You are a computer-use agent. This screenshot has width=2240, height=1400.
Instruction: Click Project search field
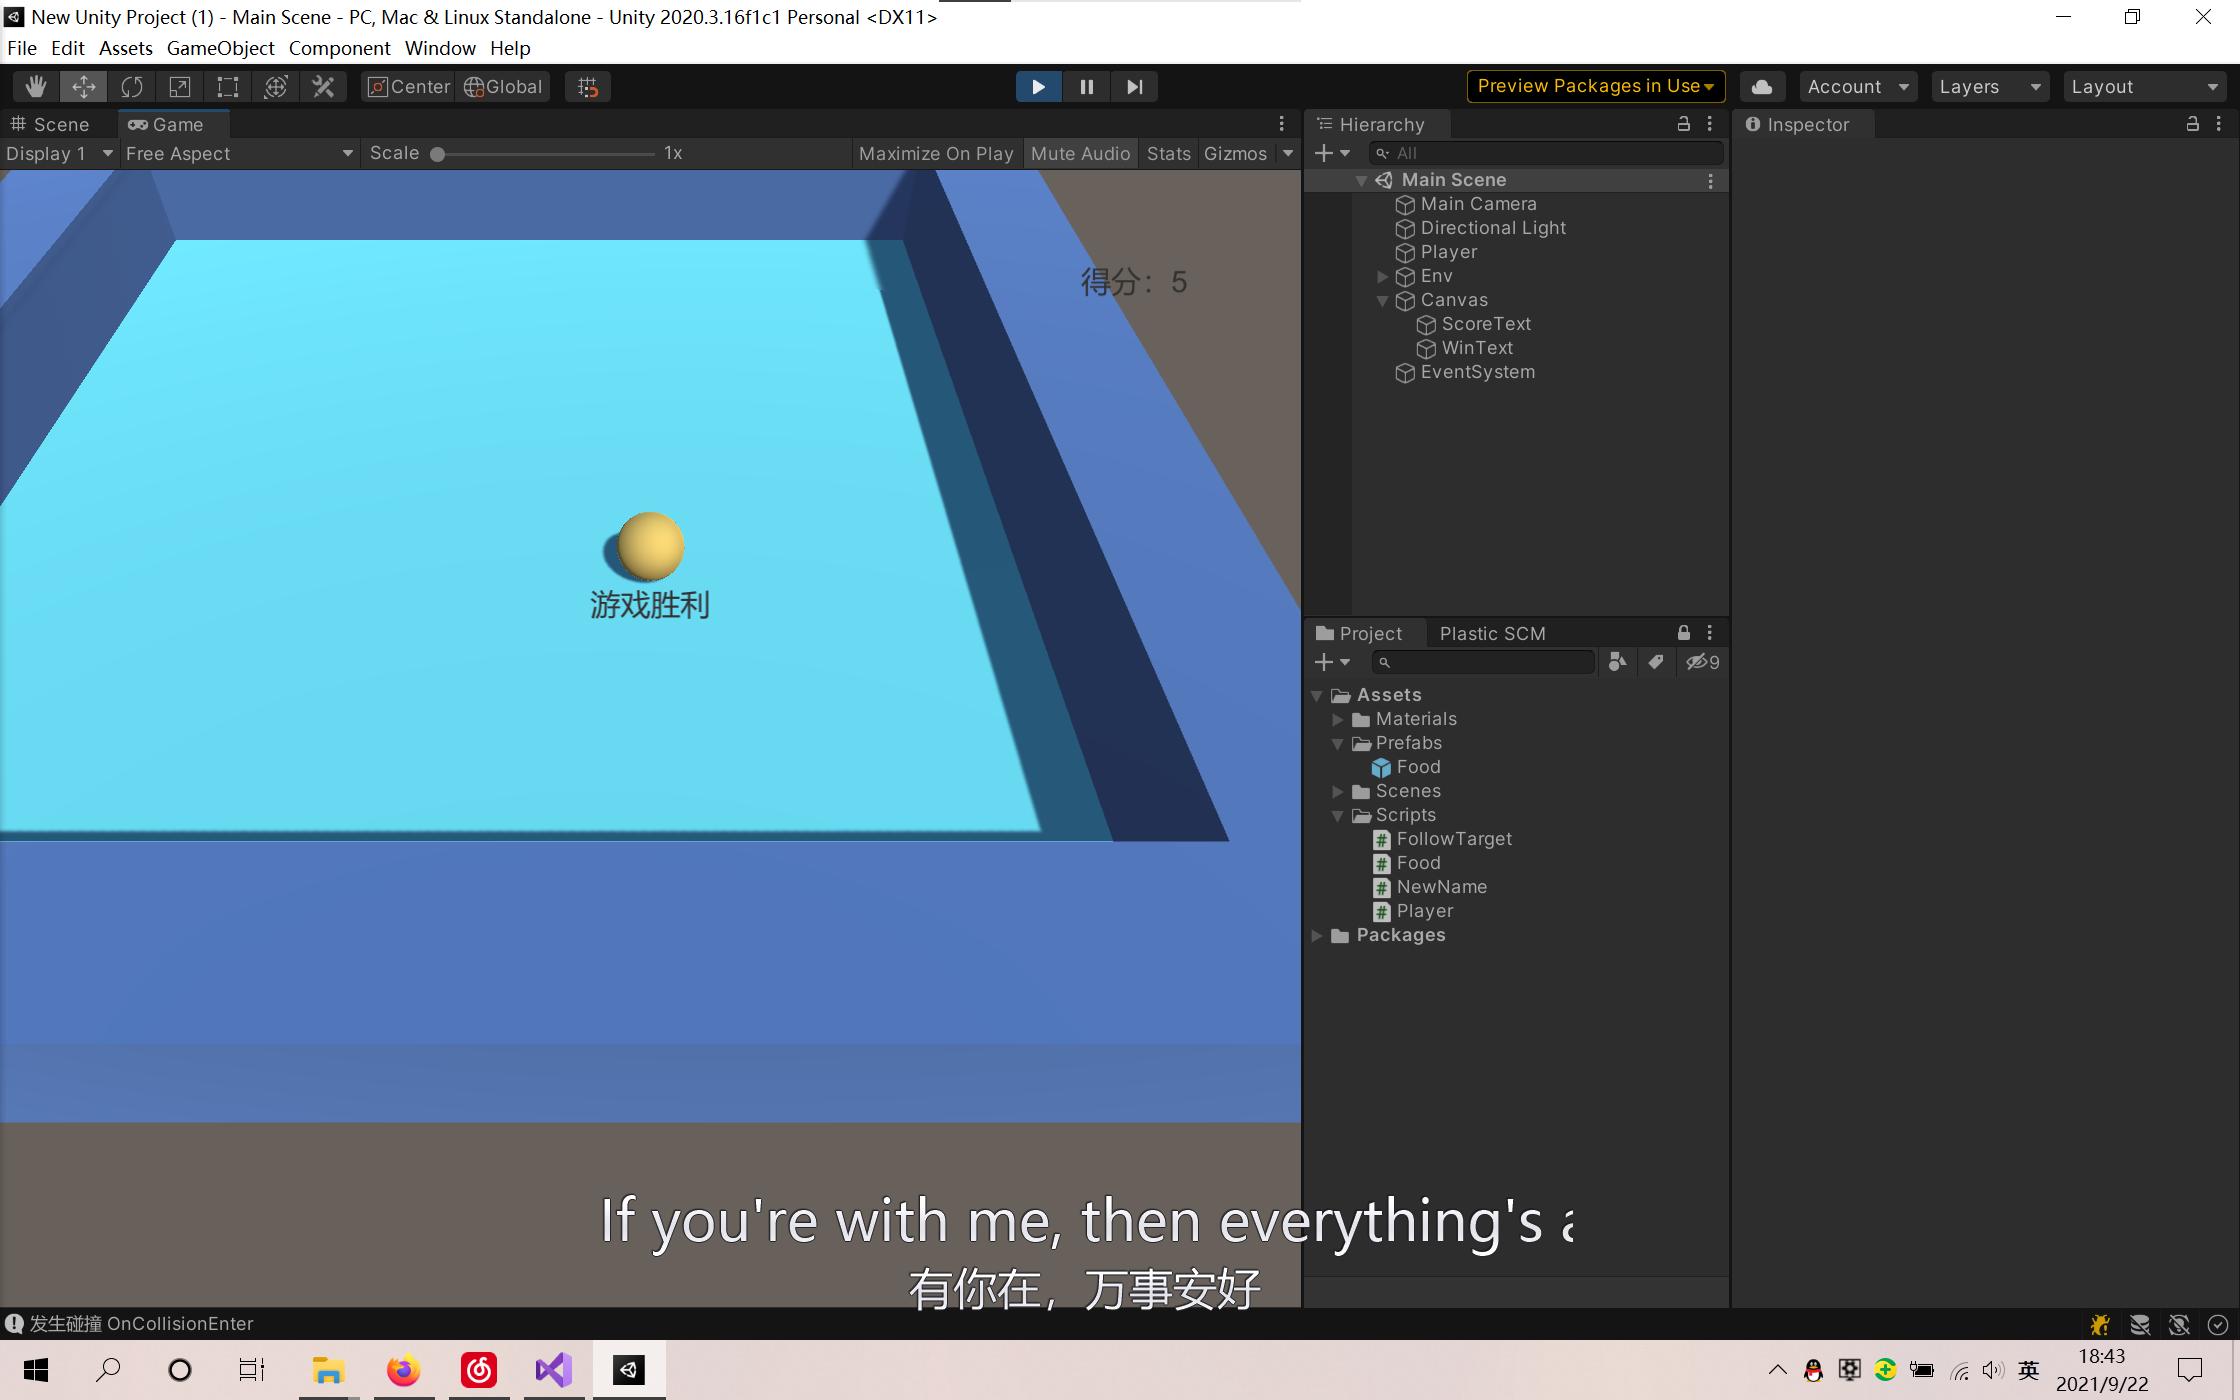click(x=1482, y=662)
